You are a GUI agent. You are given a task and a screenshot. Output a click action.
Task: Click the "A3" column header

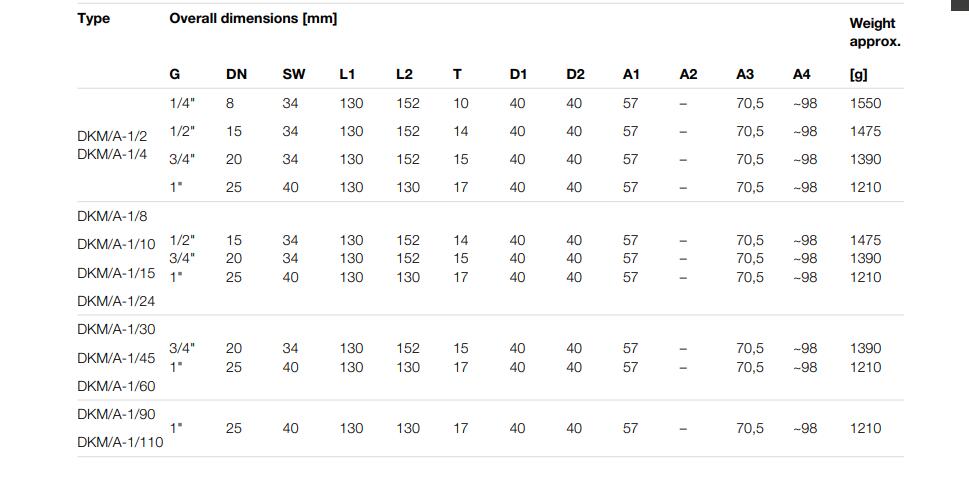pos(744,74)
